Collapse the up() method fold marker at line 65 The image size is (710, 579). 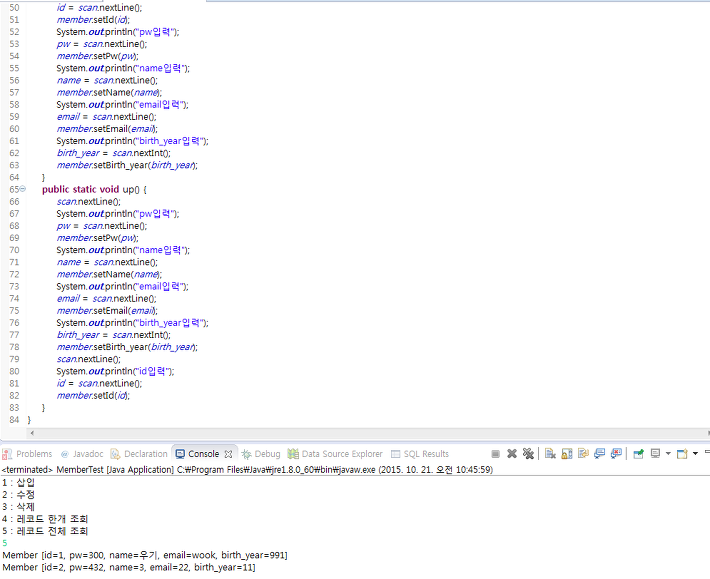click(23, 189)
